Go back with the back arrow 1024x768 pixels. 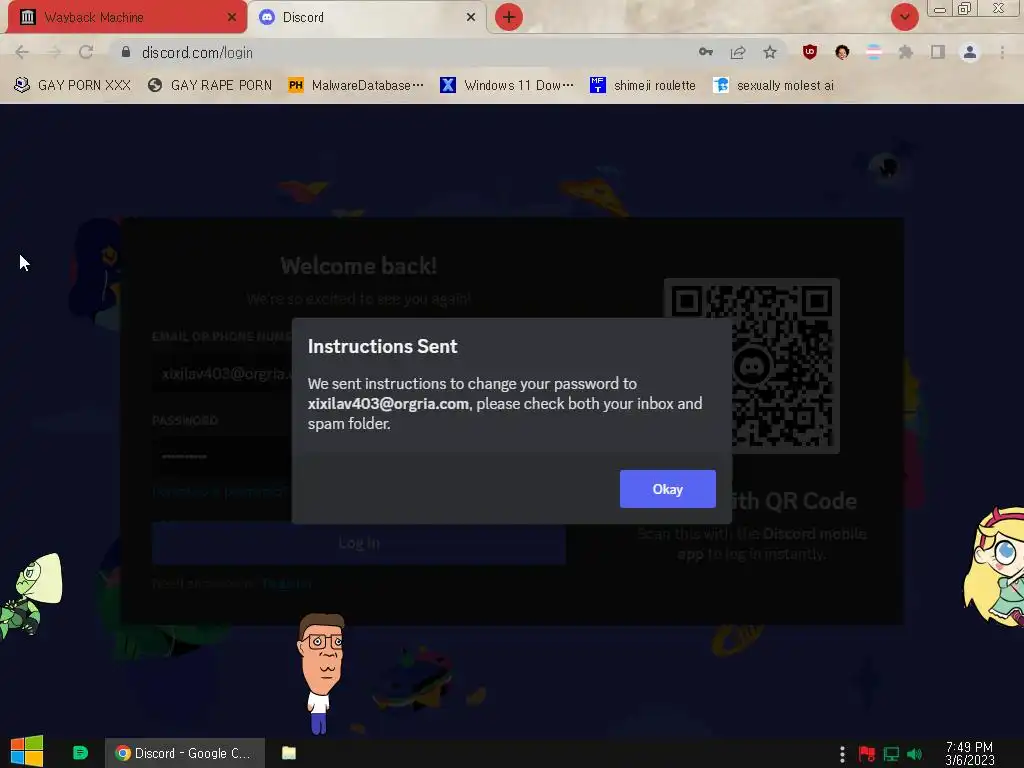(x=22, y=52)
